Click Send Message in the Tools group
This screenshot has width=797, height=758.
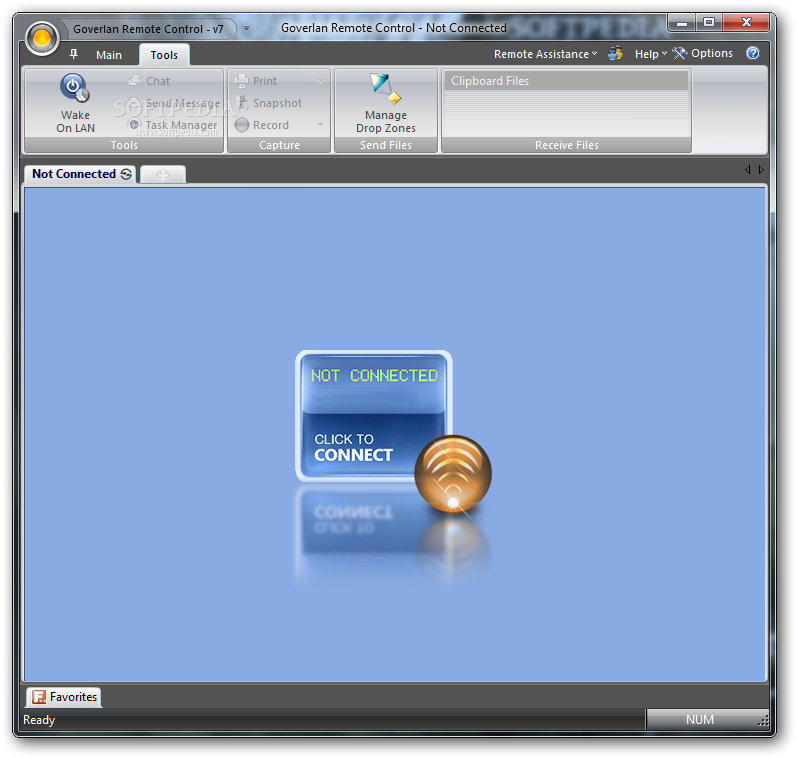click(174, 103)
